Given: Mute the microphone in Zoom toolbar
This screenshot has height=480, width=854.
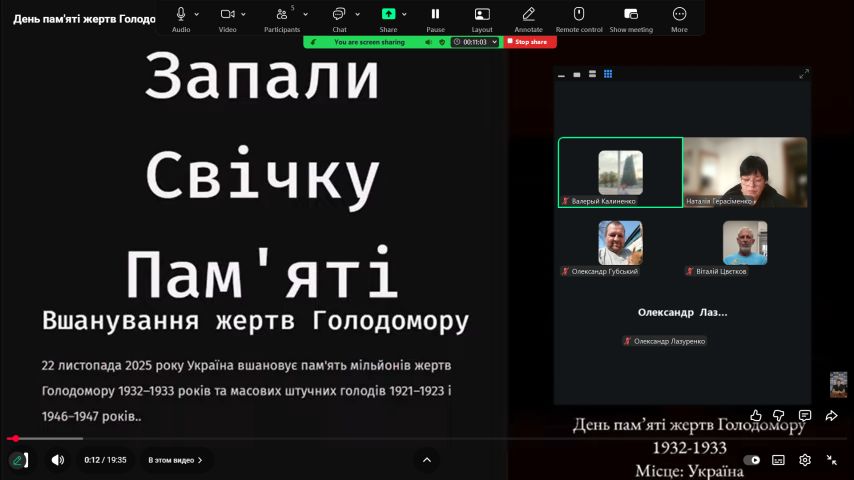Looking at the screenshot, I should (x=181, y=14).
